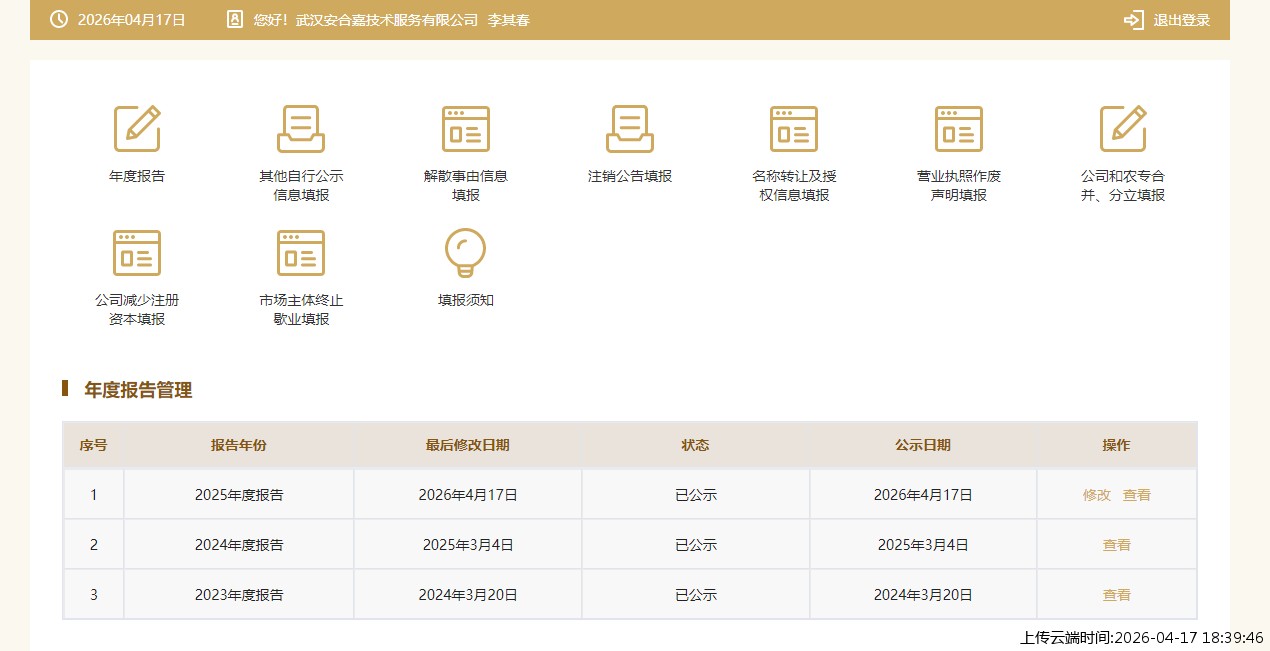The width and height of the screenshot is (1270, 651).
Task: View the 2023年度报告 via 查看
Action: (1117, 595)
